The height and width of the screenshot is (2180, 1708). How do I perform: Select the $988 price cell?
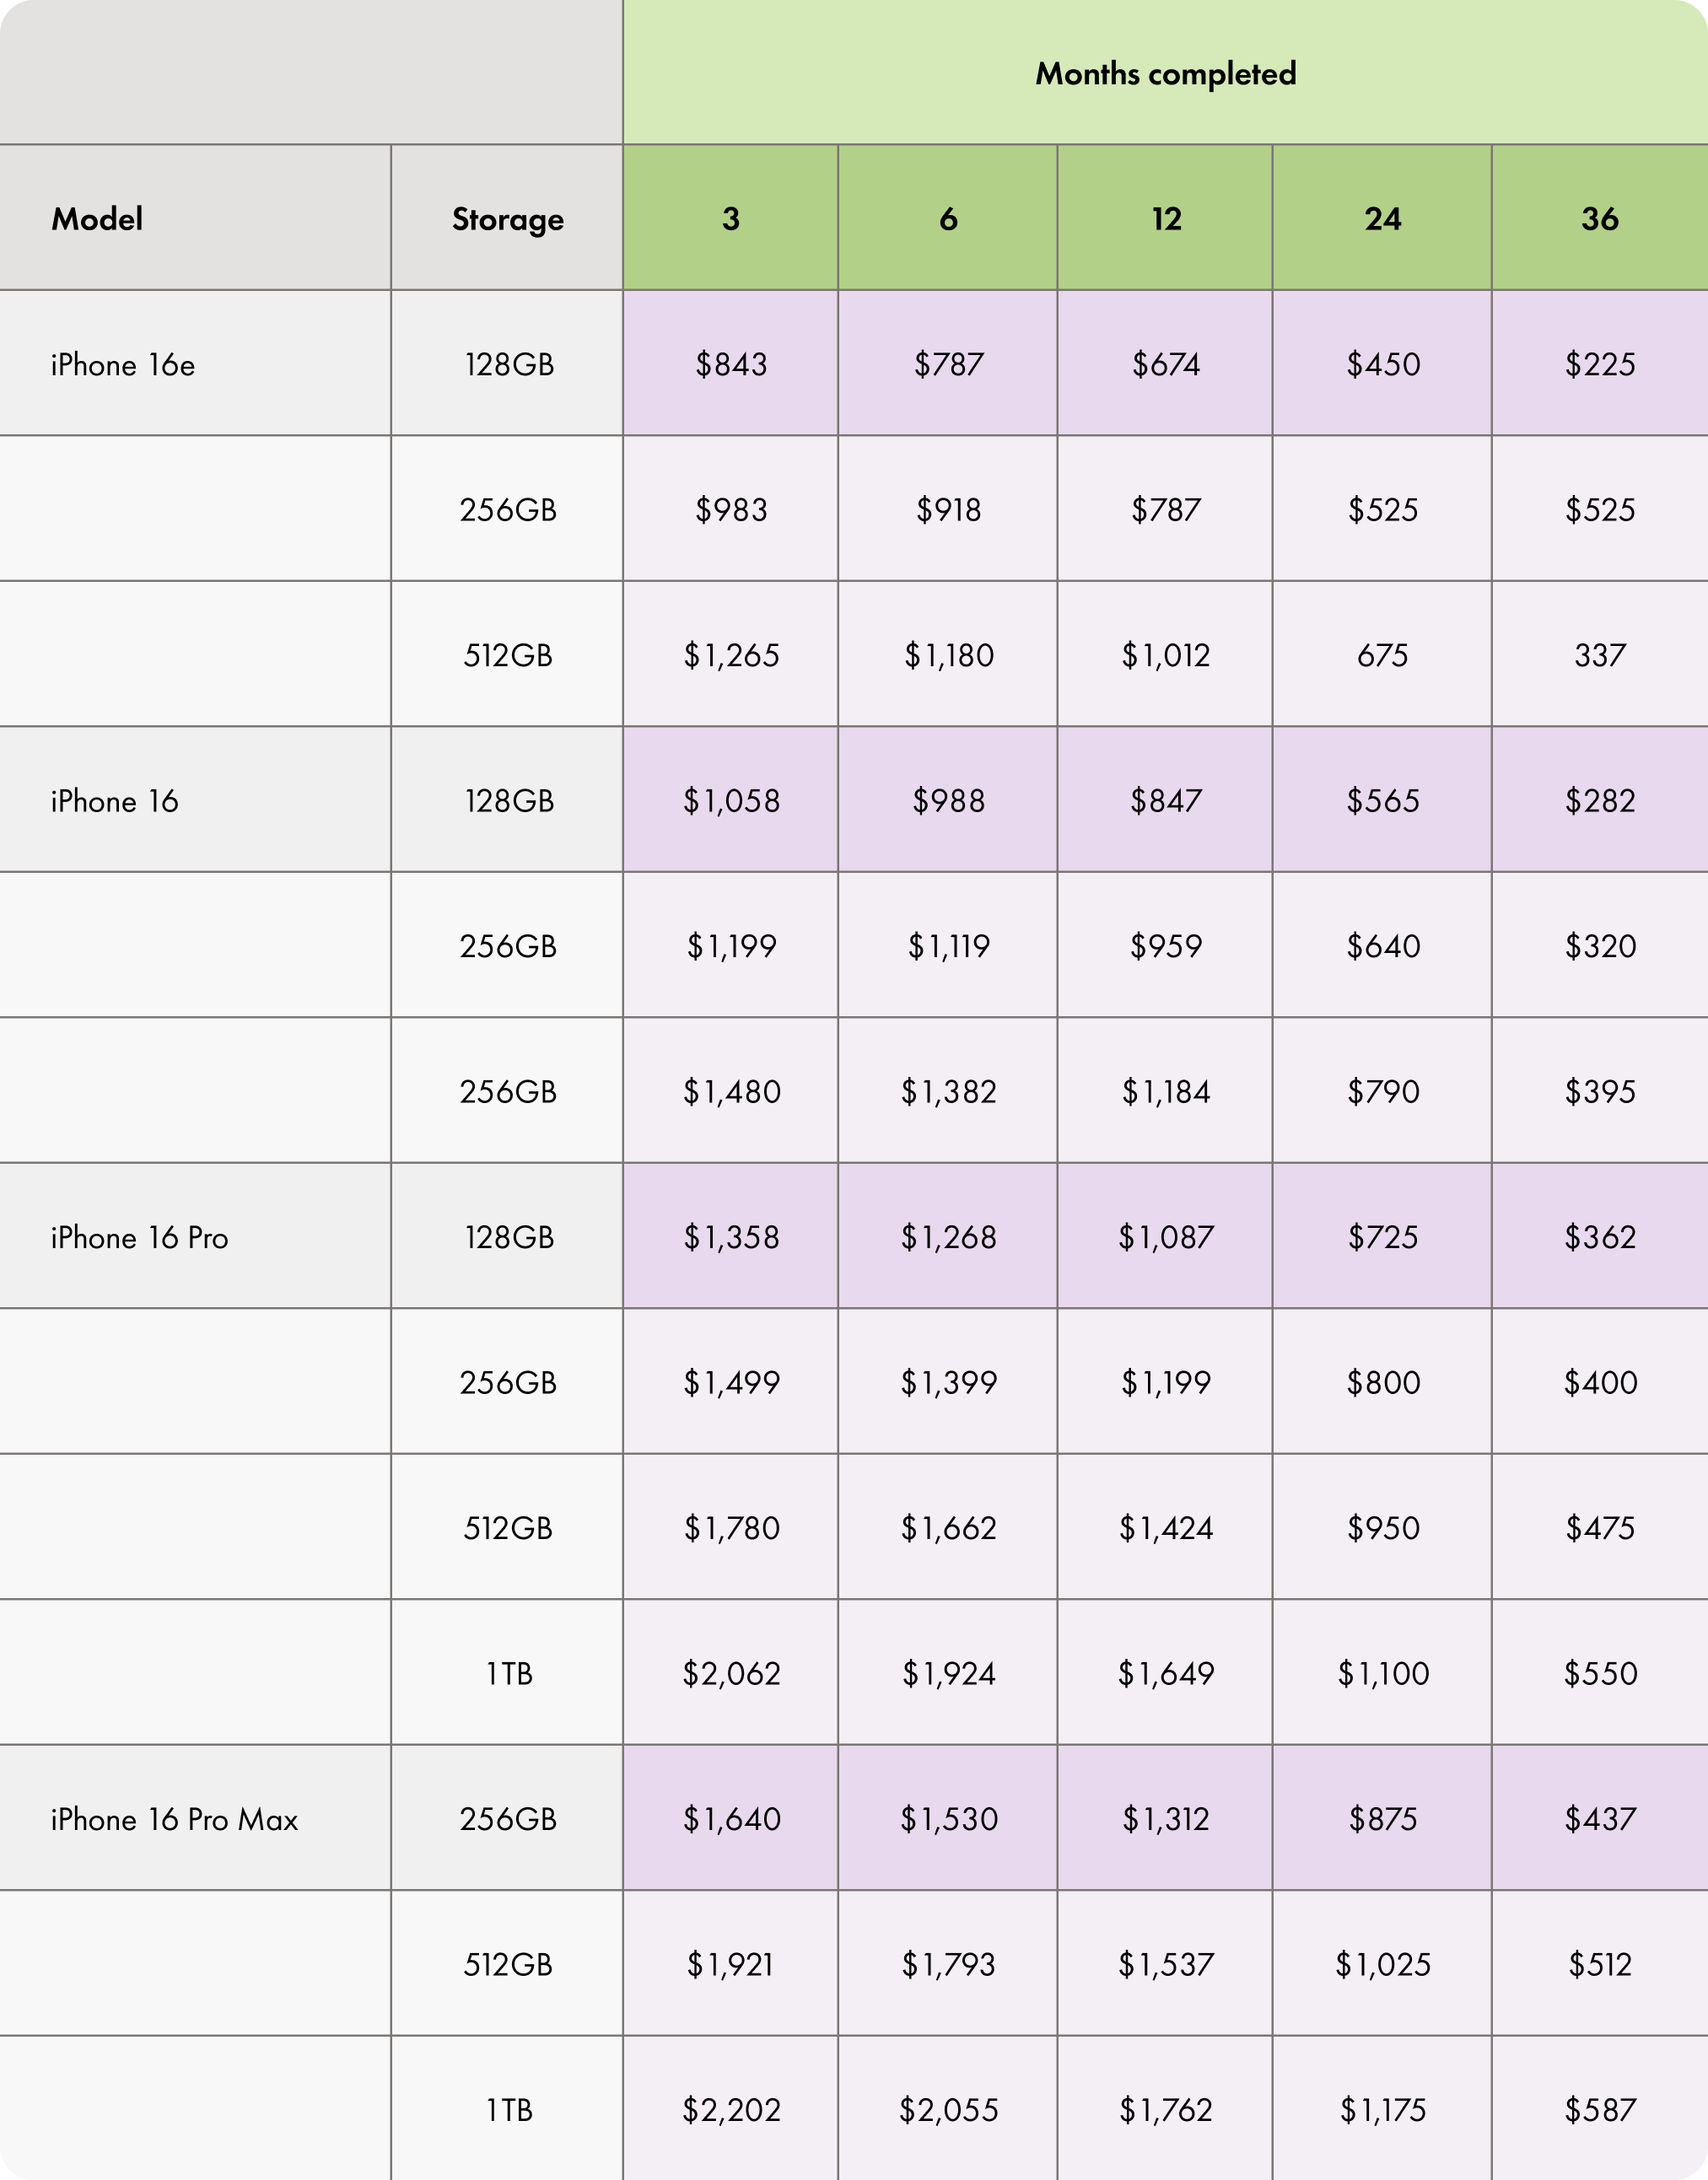click(948, 800)
